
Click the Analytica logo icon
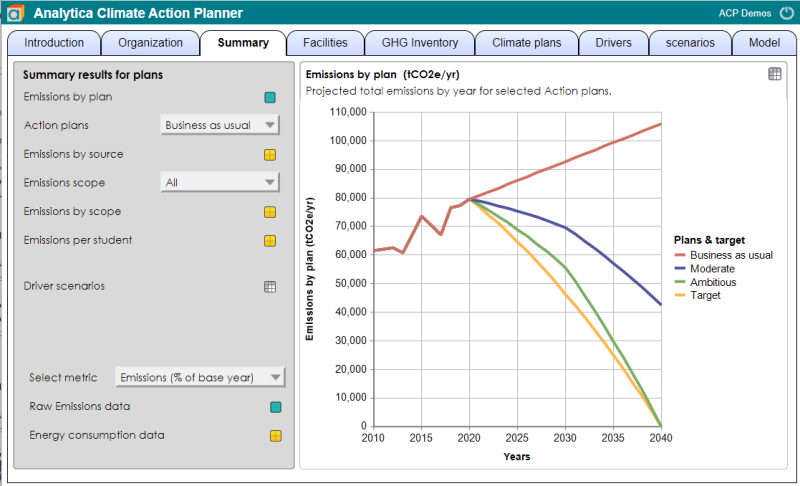pyautogui.click(x=15, y=13)
